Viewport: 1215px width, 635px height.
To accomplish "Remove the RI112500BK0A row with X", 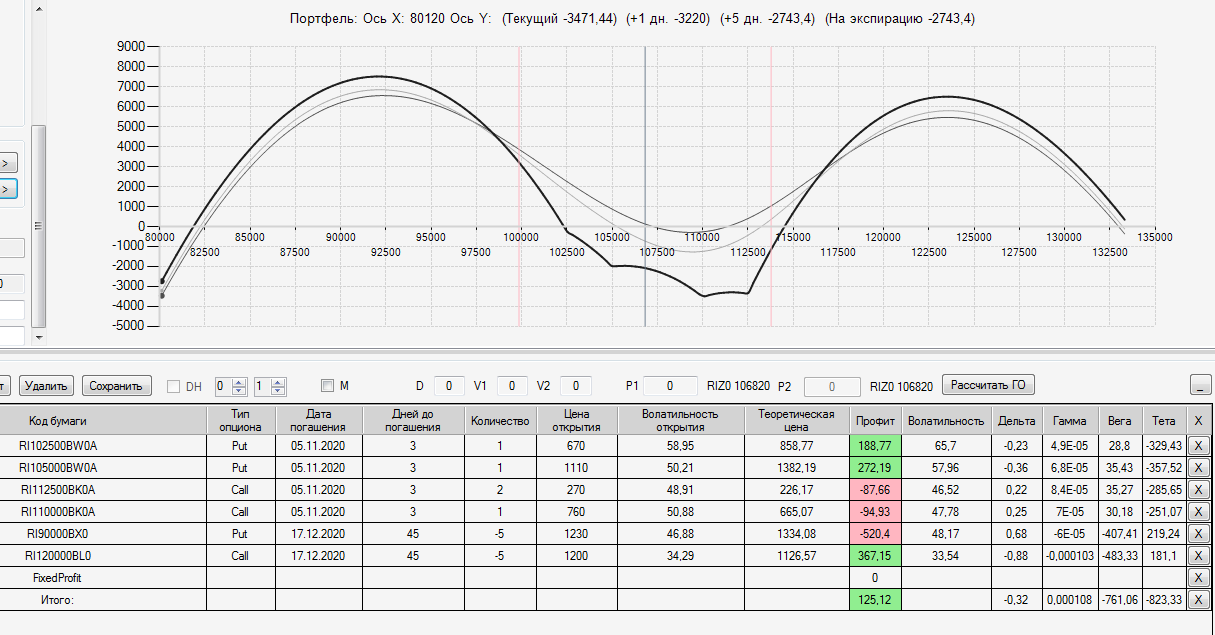I will pyautogui.click(x=1199, y=490).
